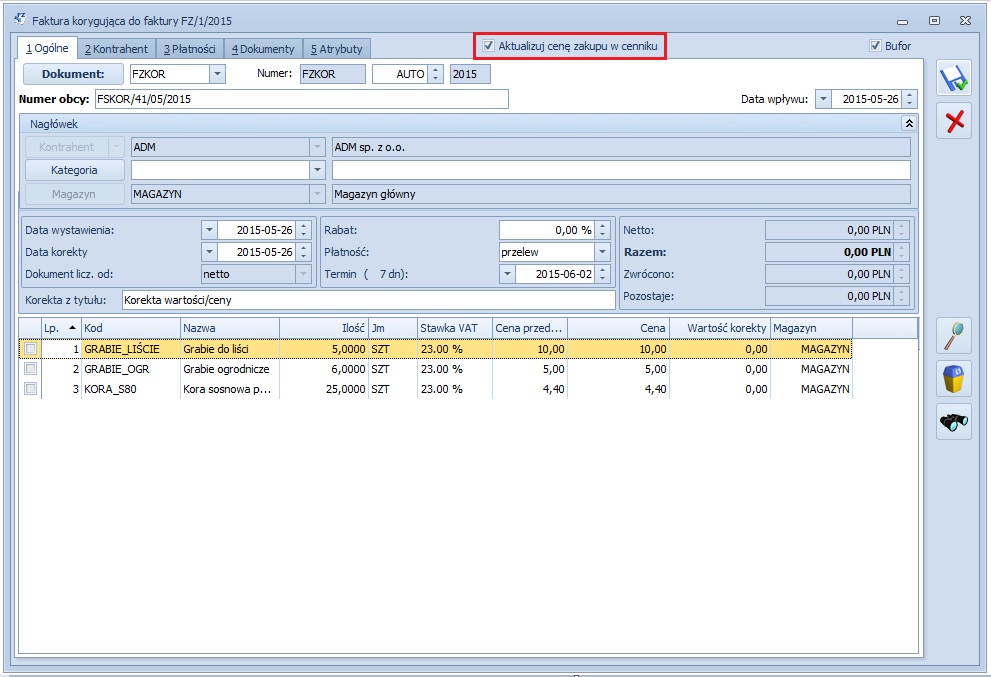
Task: Open Data korekty calendar dropdown
Action: [x=209, y=252]
